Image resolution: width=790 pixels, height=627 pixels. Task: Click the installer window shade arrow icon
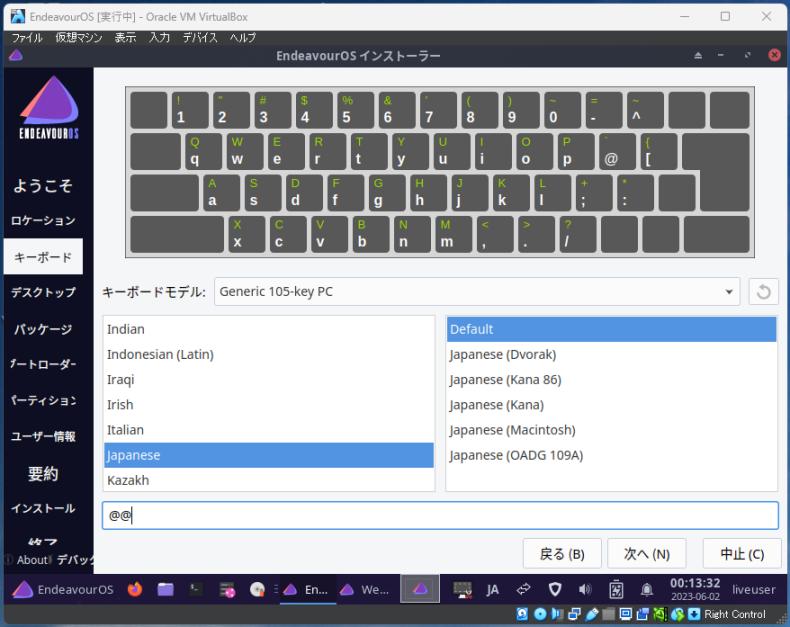(698, 55)
